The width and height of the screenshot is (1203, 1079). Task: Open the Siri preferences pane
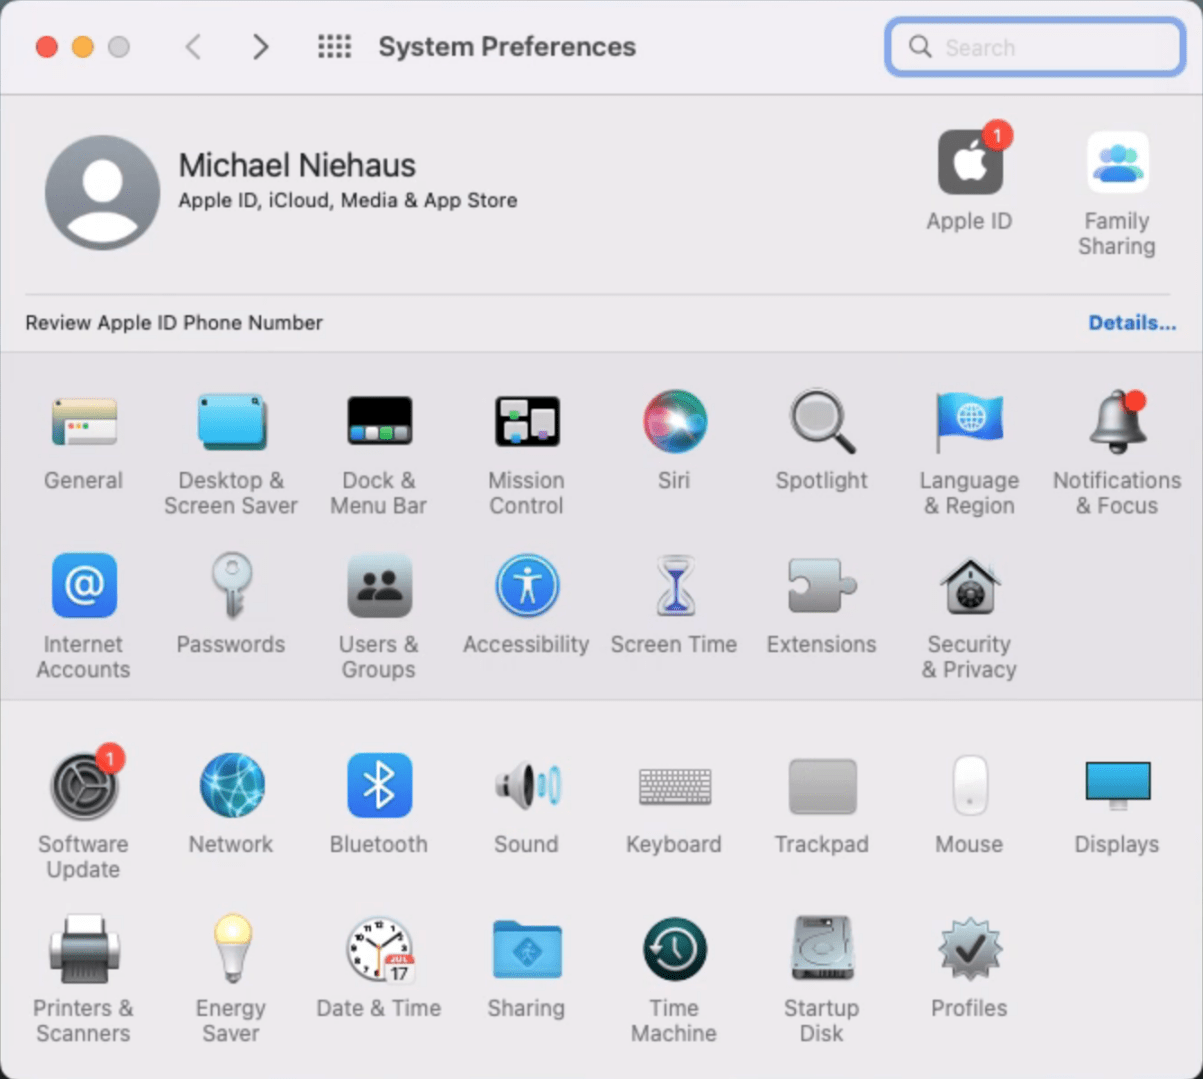click(674, 423)
